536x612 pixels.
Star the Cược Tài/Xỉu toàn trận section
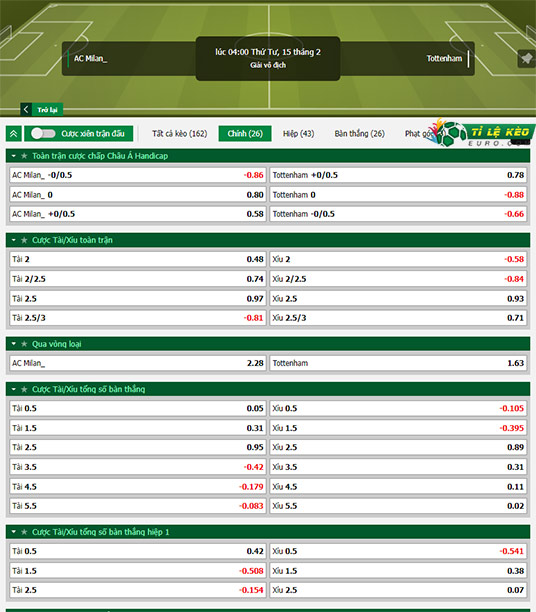[24, 240]
